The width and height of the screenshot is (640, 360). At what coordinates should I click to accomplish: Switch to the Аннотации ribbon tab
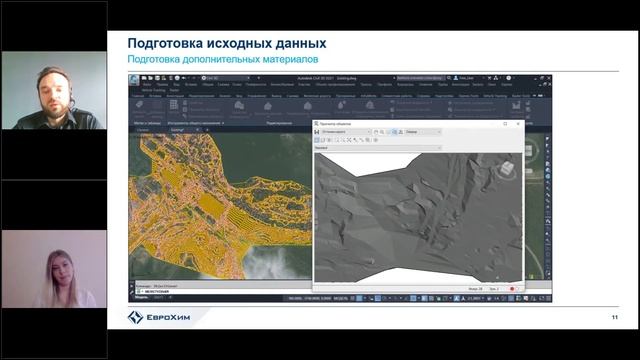[175, 96]
